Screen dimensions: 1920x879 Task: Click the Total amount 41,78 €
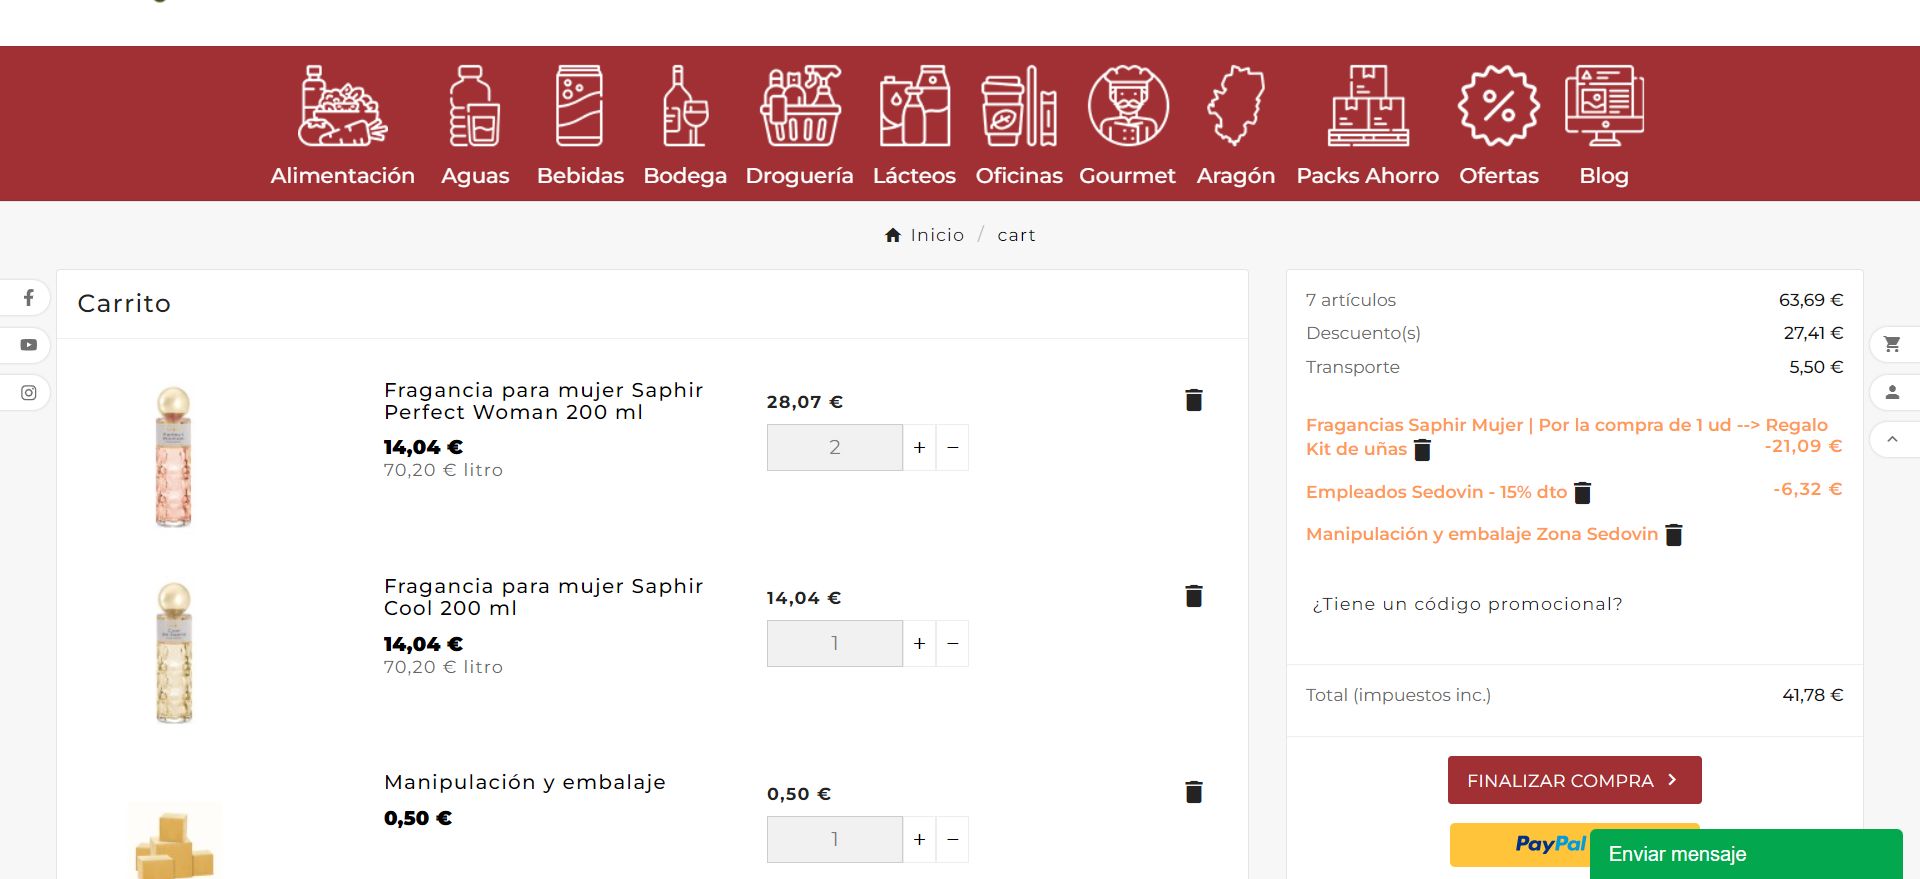click(x=1813, y=695)
